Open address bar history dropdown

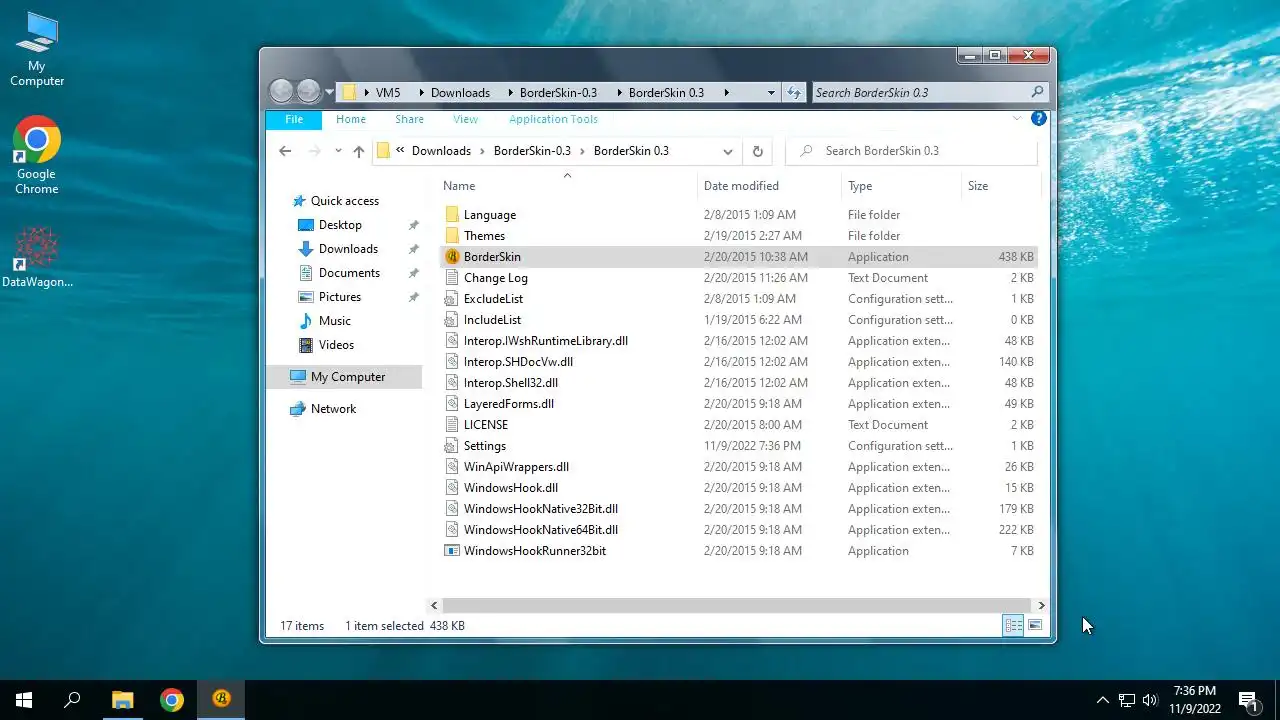point(728,151)
